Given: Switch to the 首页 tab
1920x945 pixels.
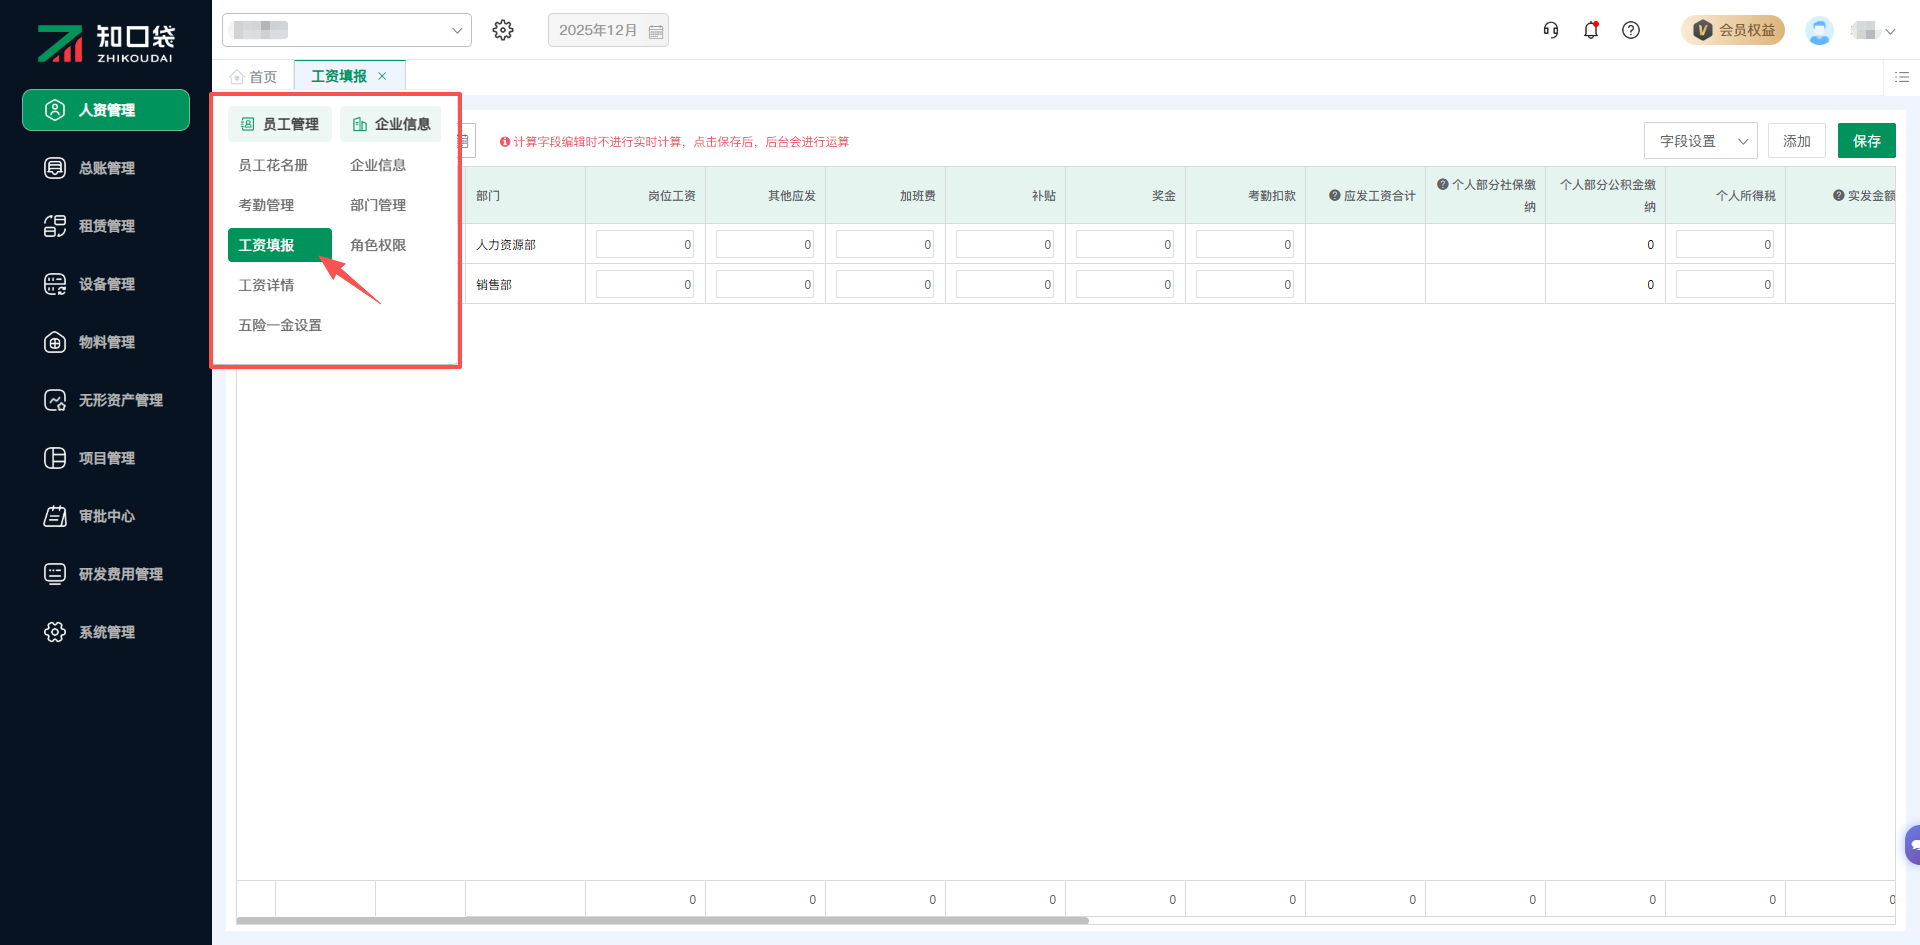Looking at the screenshot, I should (x=254, y=77).
